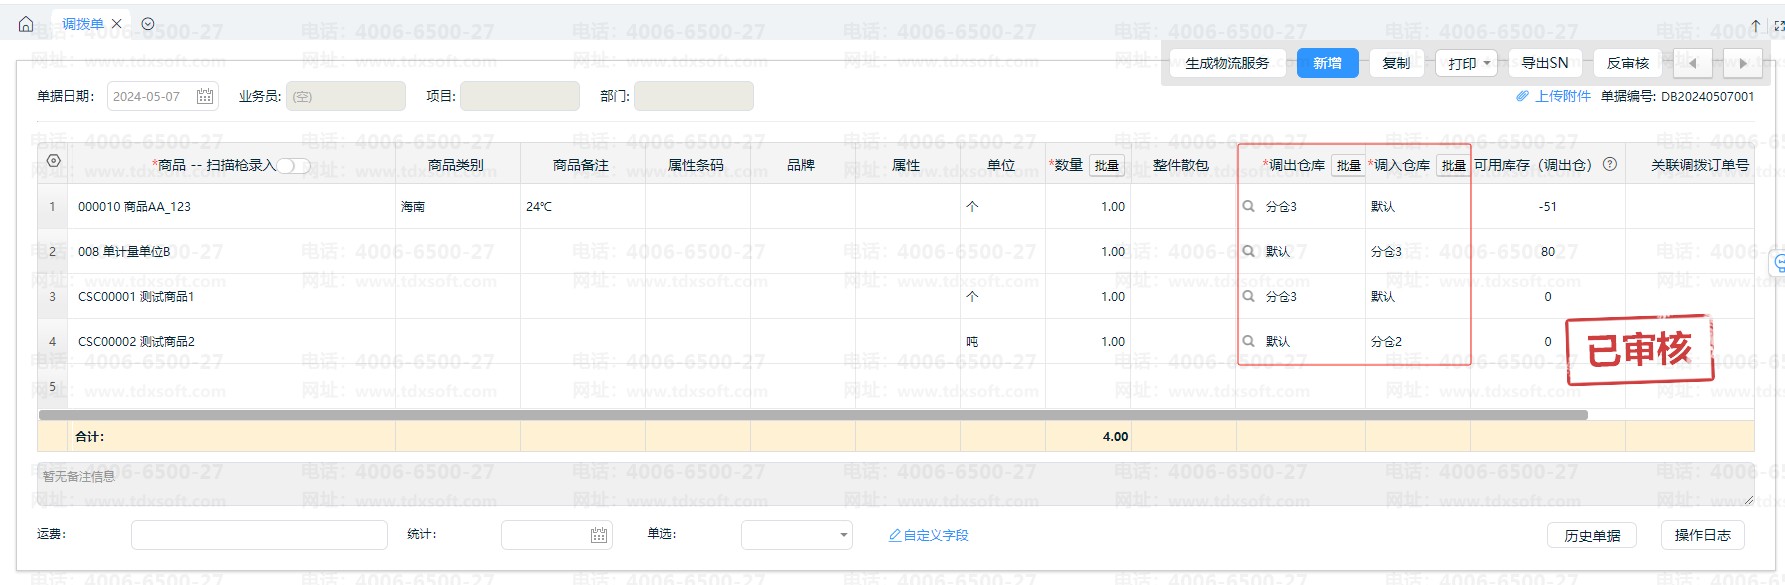
Task: Click help icon beside 可用库存 column
Action: (1610, 164)
